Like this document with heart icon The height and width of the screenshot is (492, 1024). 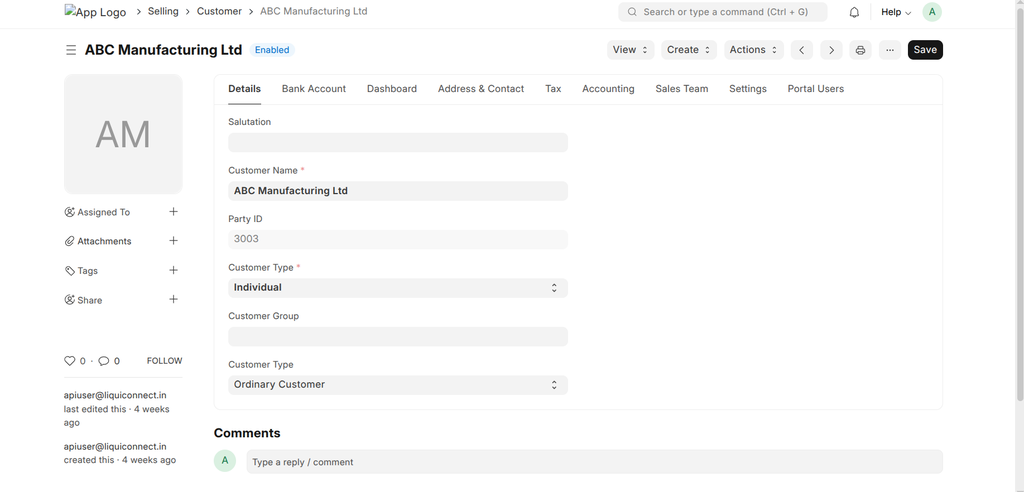click(69, 361)
